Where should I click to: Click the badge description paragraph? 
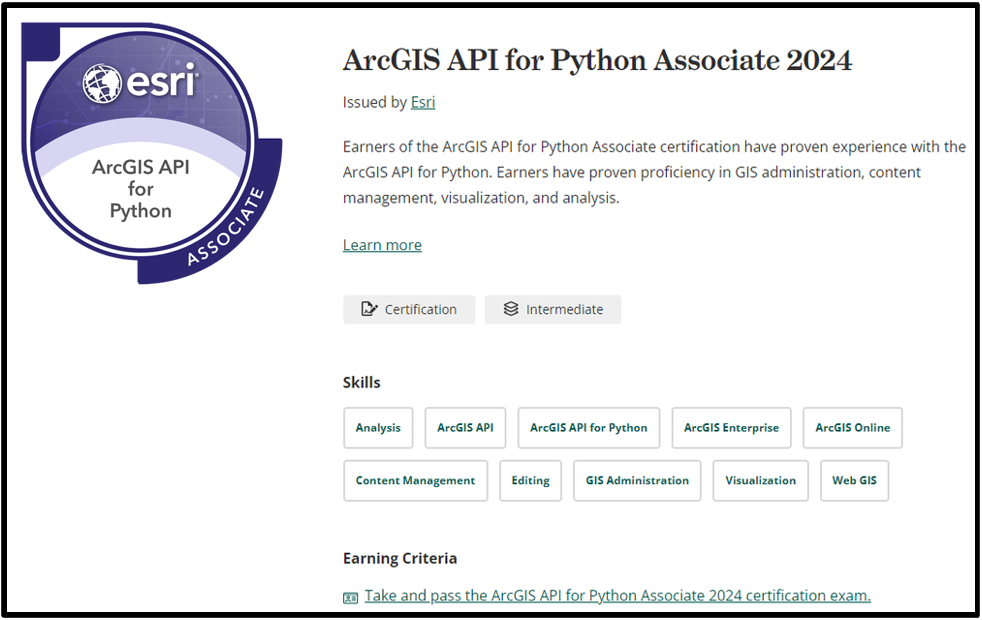654,172
